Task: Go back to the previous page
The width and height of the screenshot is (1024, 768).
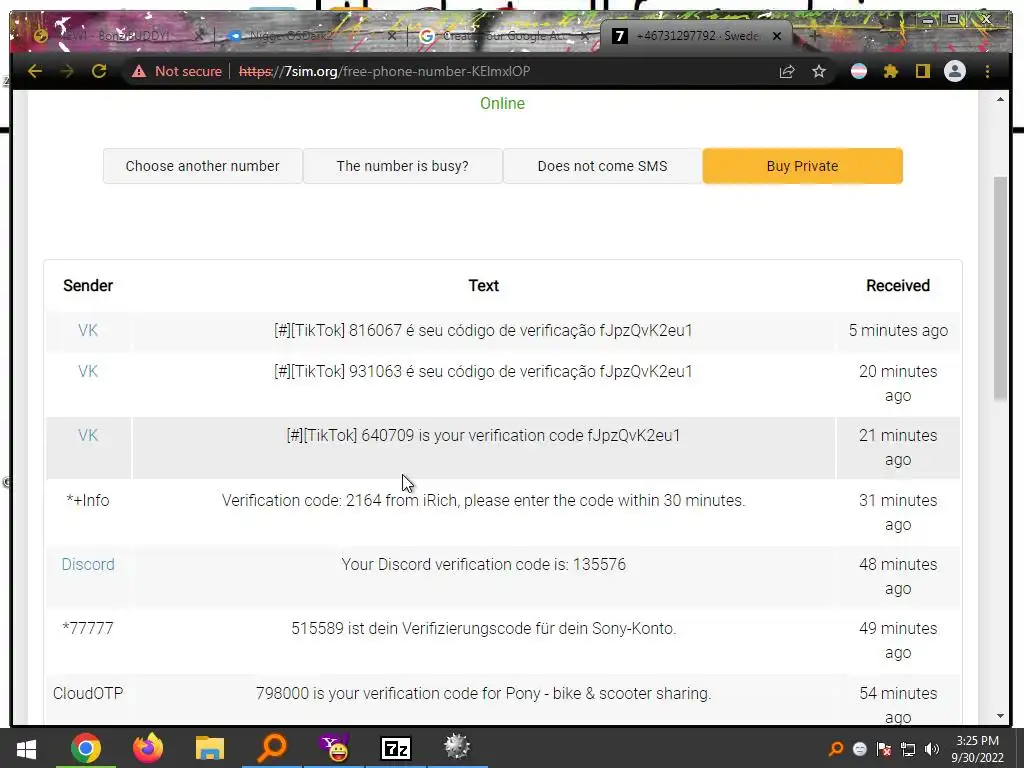Action: (x=35, y=71)
